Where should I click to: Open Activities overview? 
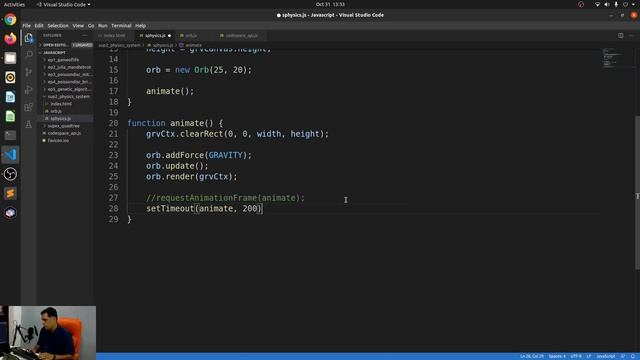point(14,4)
